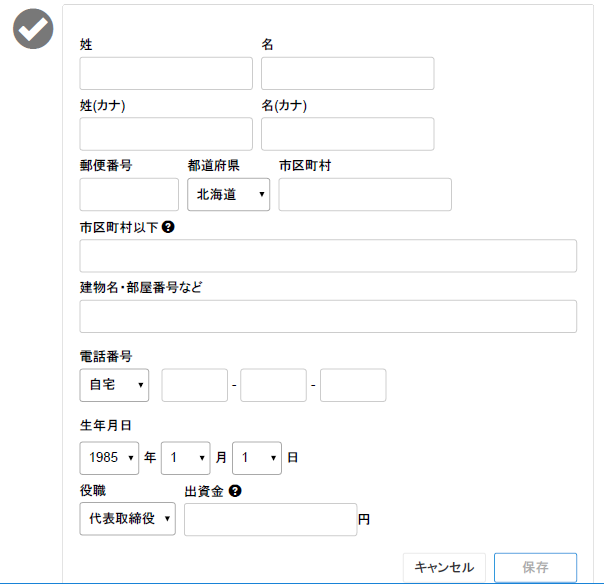
Task: Focus the 名 input field
Action: [347, 74]
